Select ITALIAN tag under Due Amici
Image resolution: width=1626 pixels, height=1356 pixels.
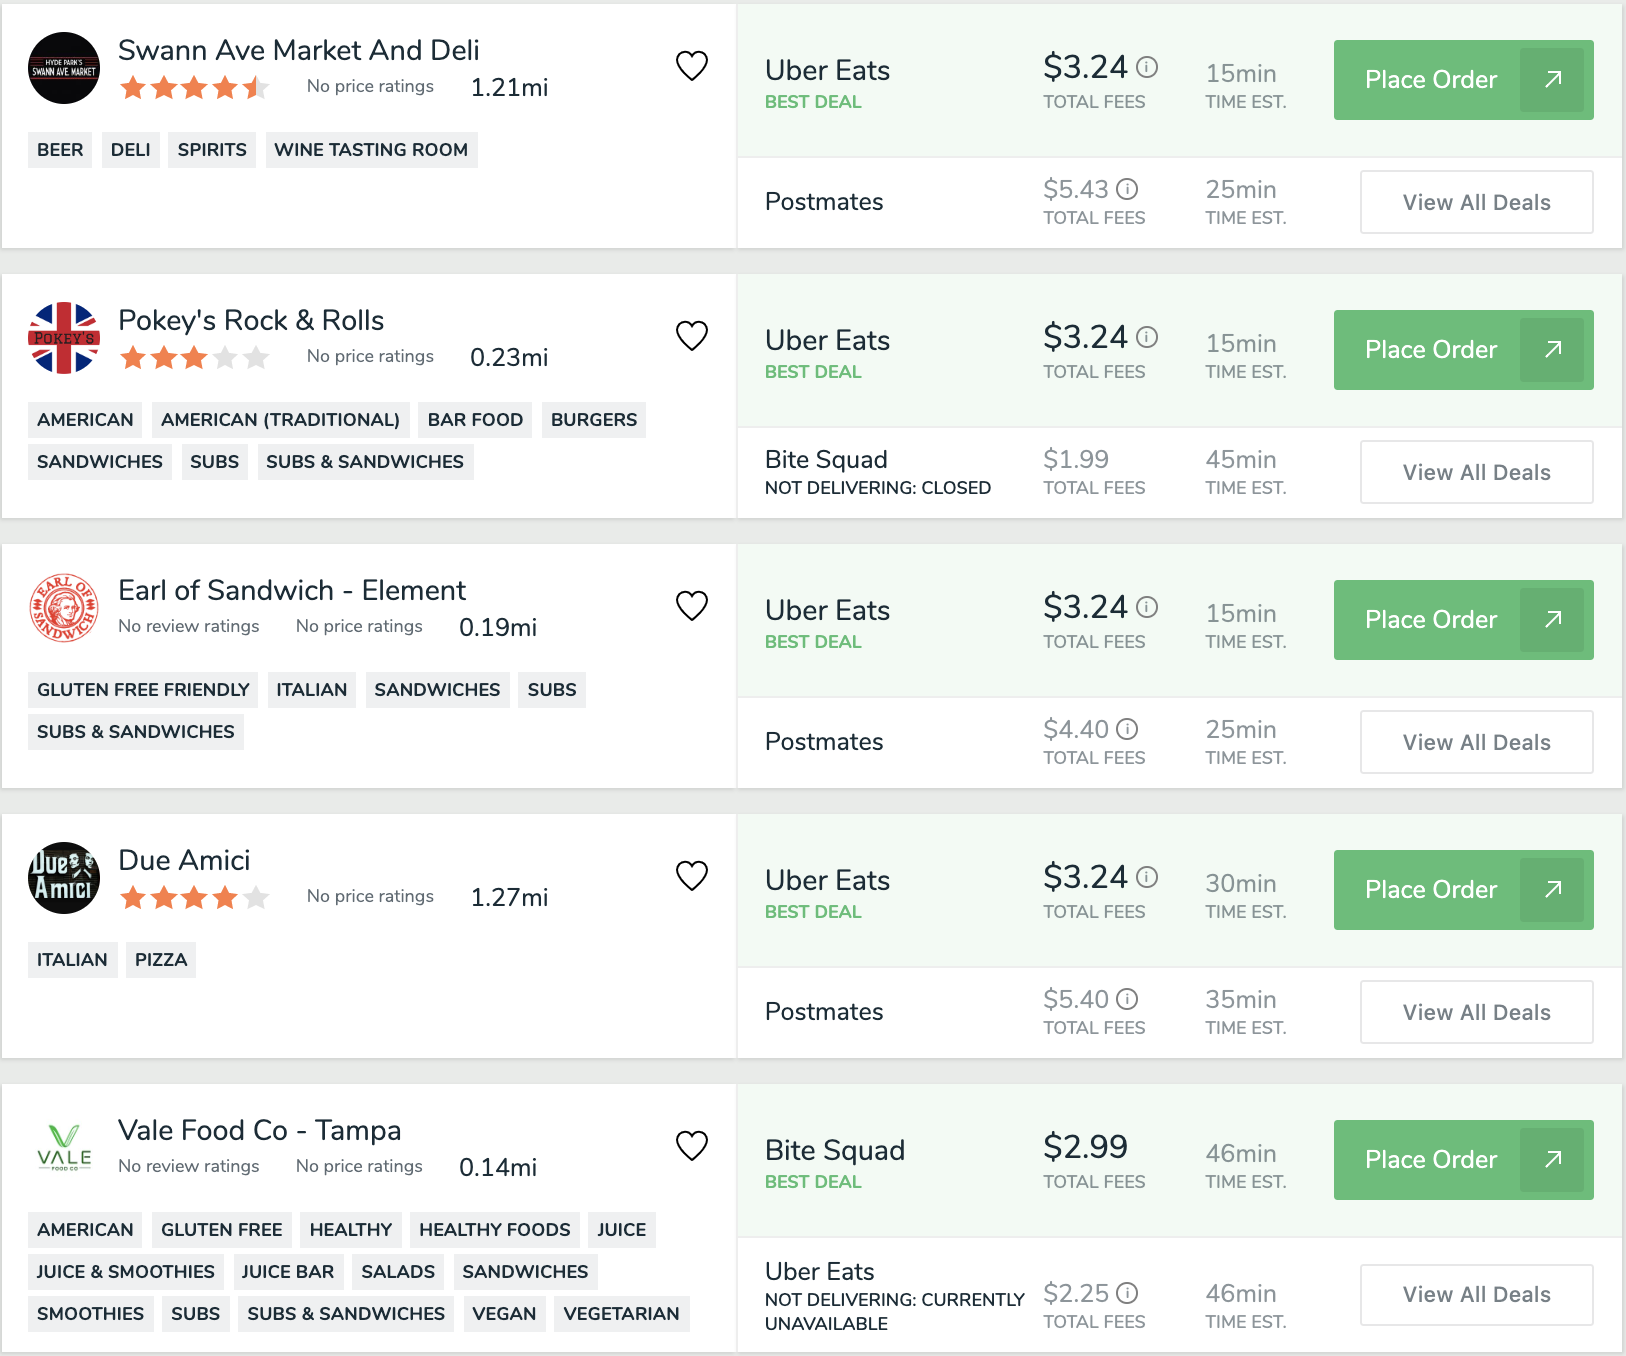[x=72, y=960]
